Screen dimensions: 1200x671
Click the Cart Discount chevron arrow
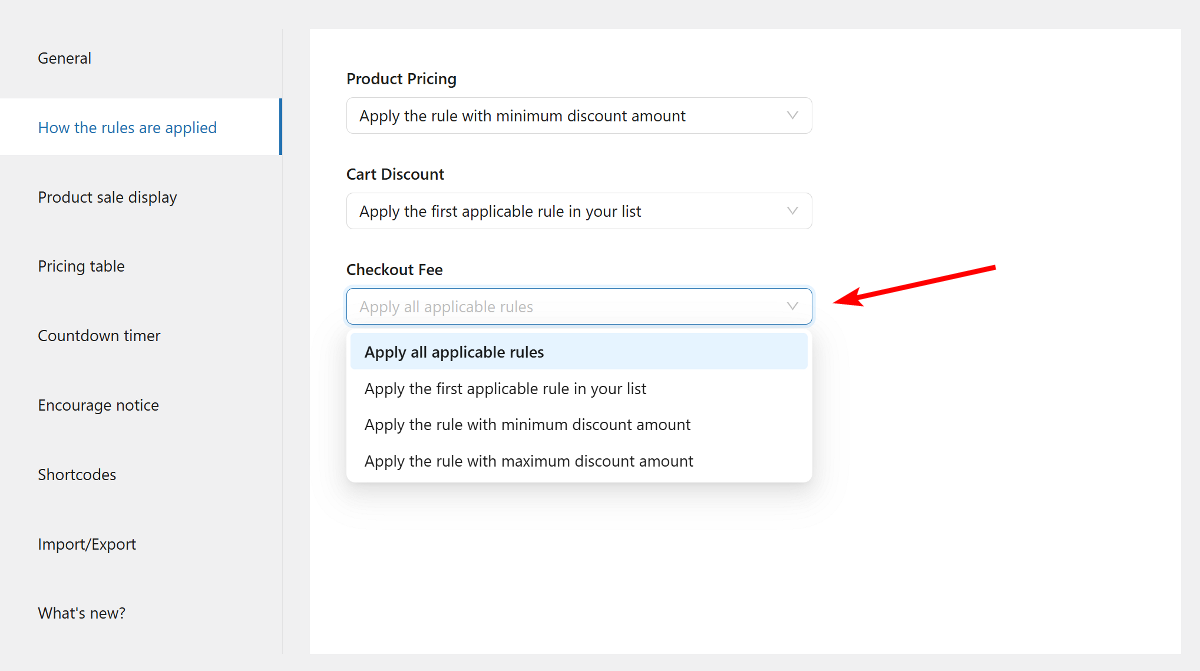(x=792, y=211)
